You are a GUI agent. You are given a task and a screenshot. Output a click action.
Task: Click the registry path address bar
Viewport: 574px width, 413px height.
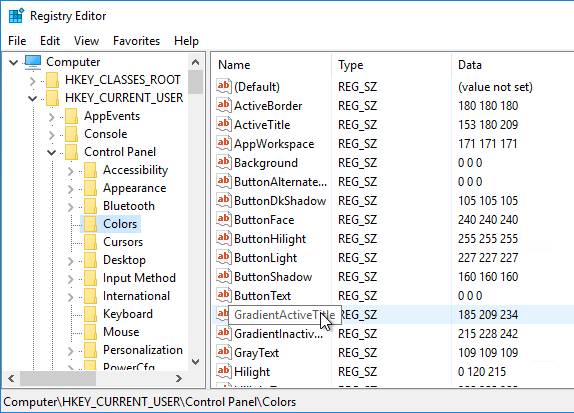(x=287, y=402)
